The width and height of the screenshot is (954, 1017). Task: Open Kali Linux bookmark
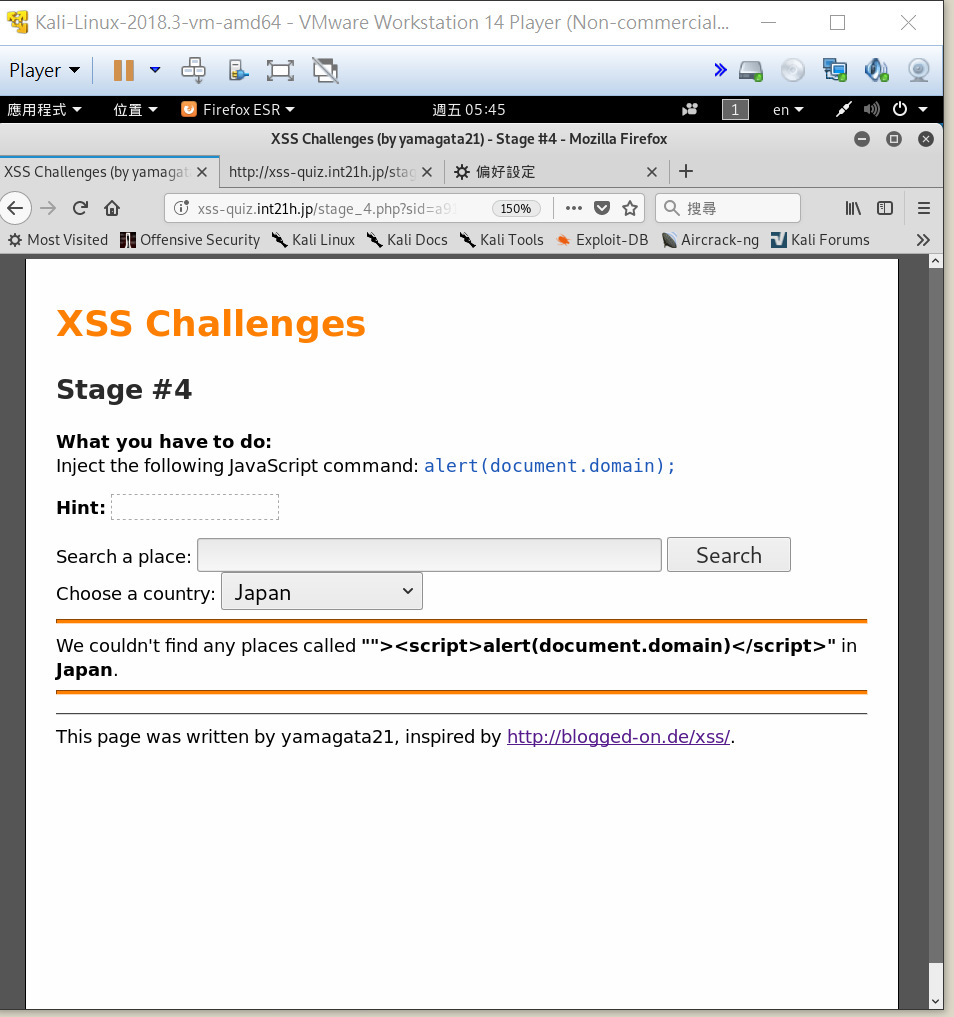click(x=313, y=240)
